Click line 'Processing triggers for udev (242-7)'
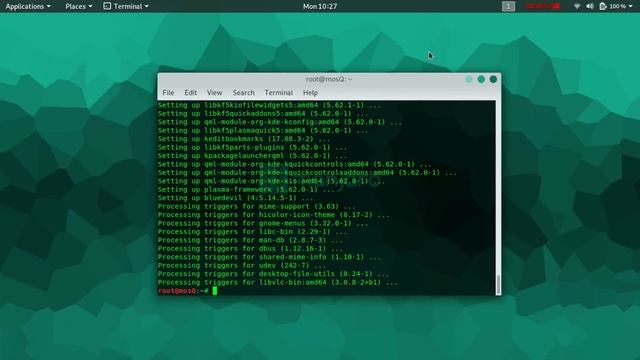Image resolution: width=640 pixels, height=360 pixels. (x=242, y=265)
